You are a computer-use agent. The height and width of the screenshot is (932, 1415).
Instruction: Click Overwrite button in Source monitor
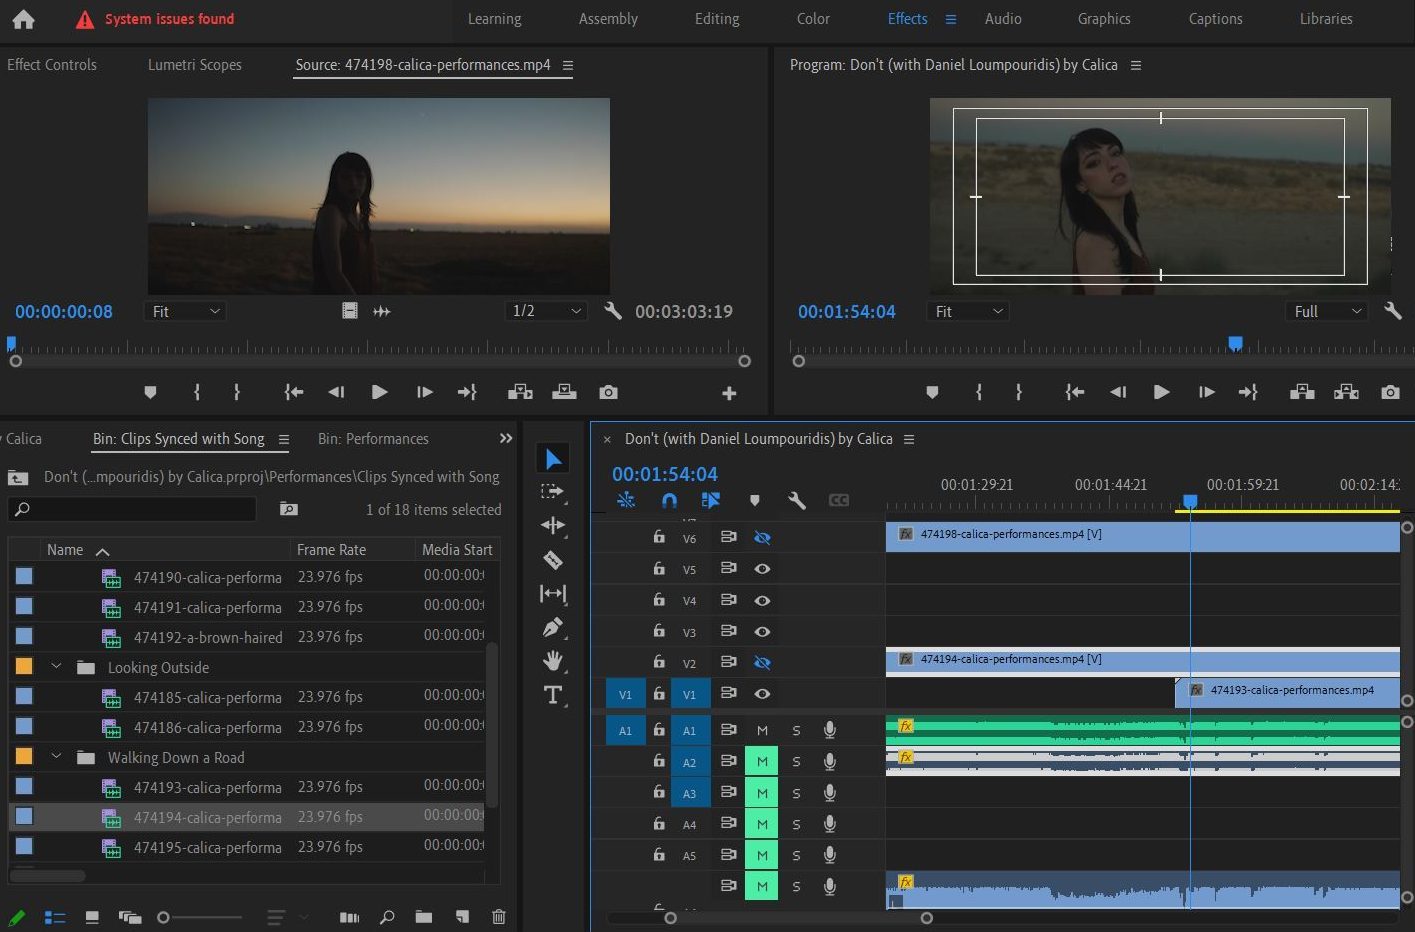(x=564, y=392)
